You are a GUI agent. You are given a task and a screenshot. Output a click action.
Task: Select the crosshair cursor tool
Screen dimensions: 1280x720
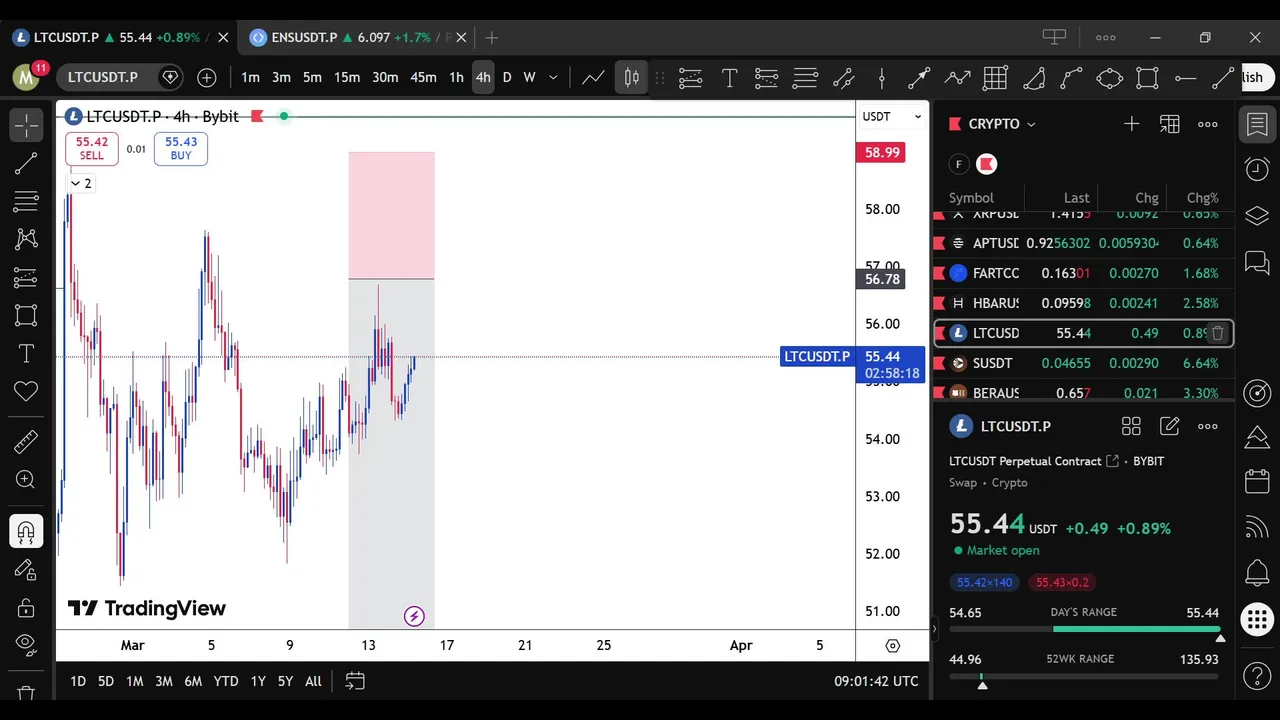pos(27,125)
